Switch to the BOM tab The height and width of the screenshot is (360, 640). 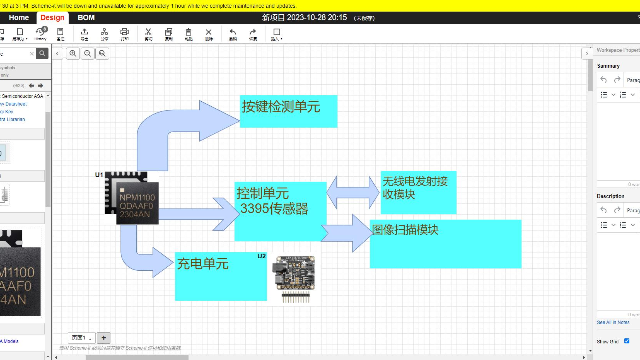(x=86, y=18)
